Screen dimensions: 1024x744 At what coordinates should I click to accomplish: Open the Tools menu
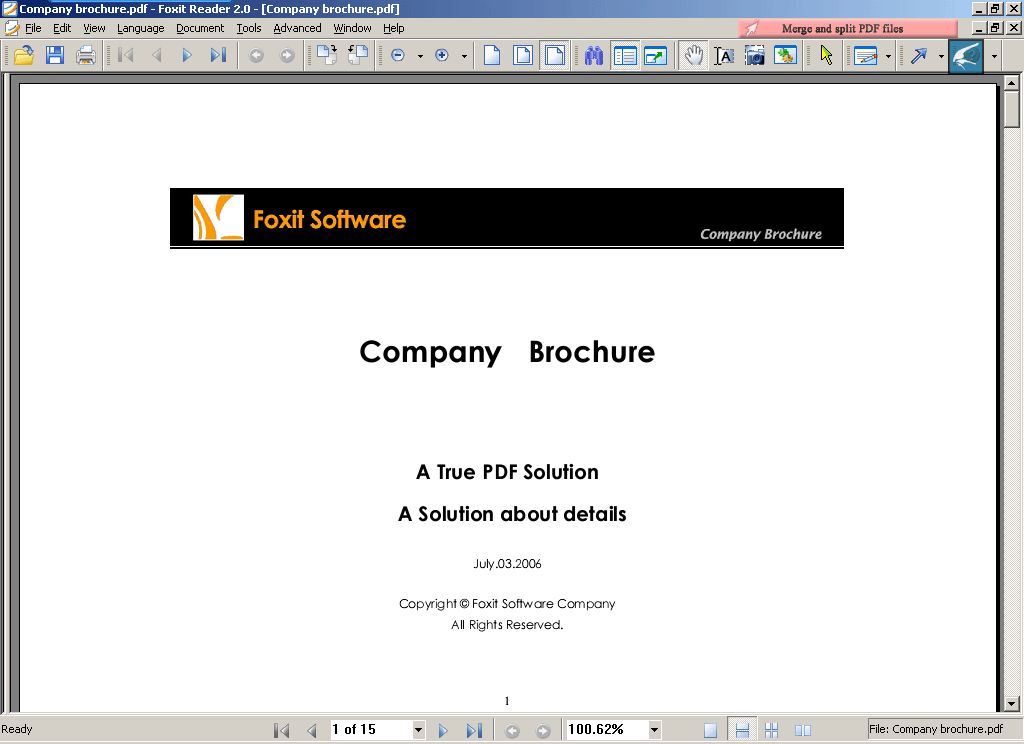[249, 28]
